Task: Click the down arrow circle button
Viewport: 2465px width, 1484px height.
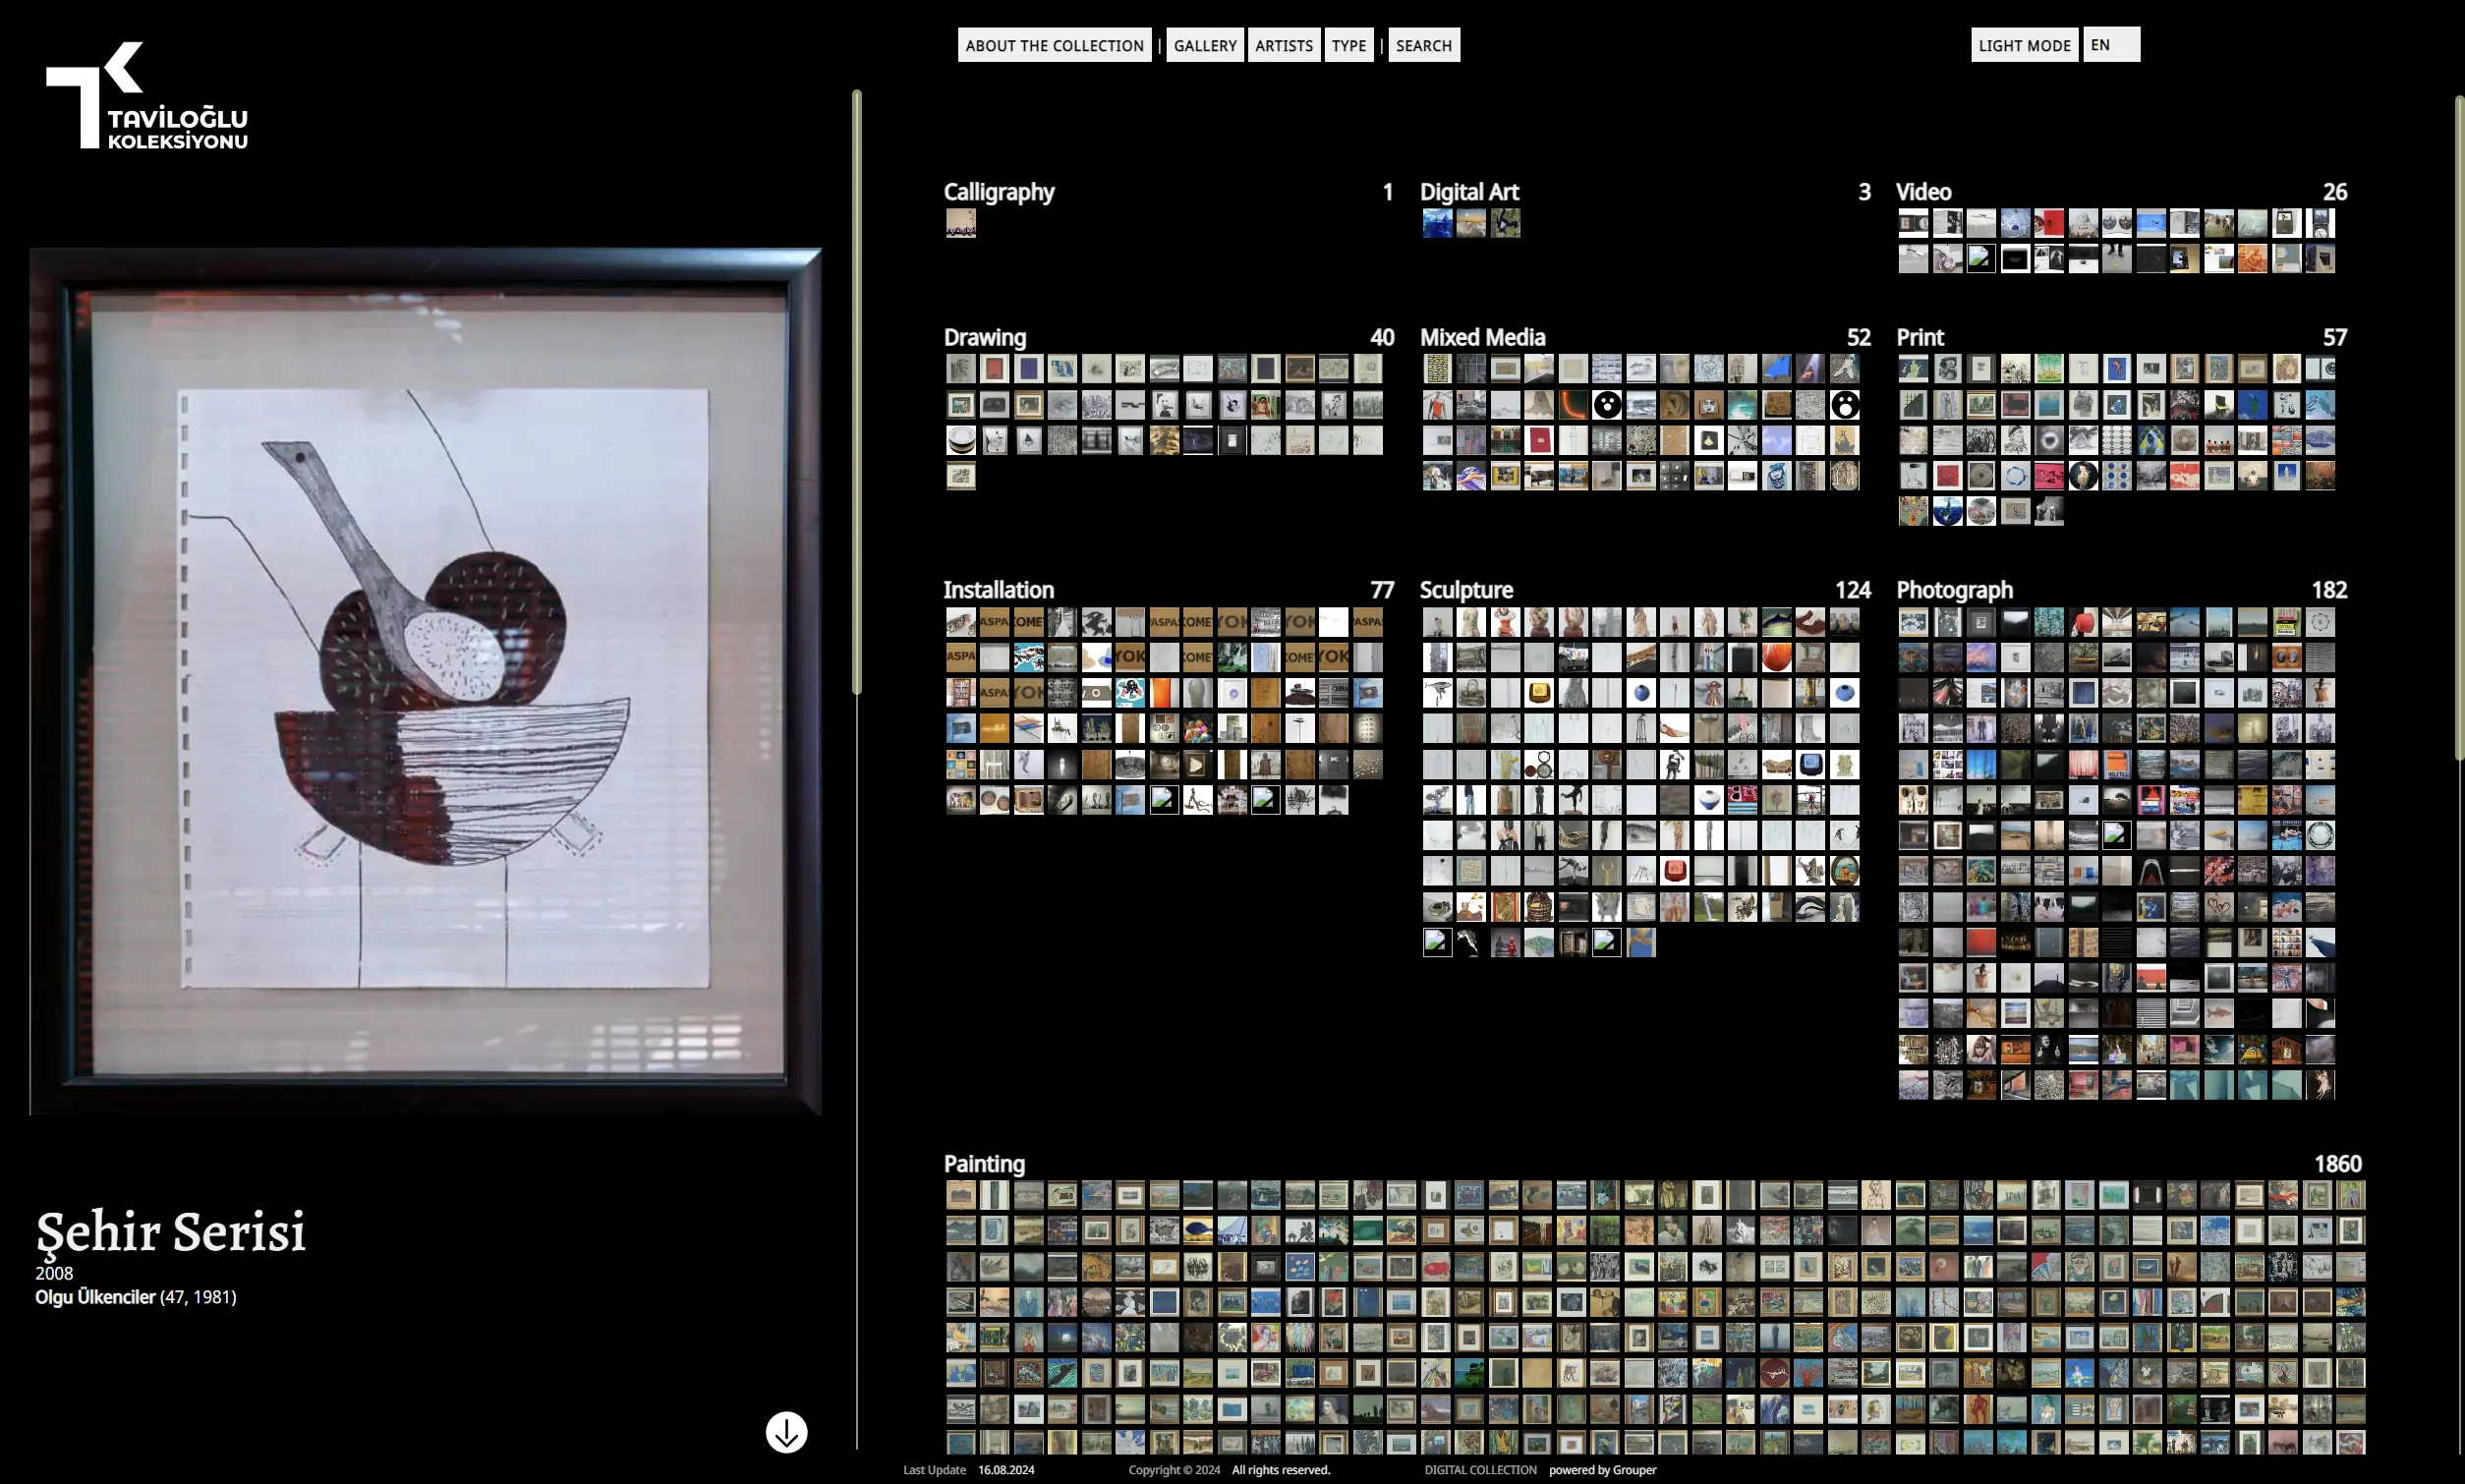Action: (786, 1432)
